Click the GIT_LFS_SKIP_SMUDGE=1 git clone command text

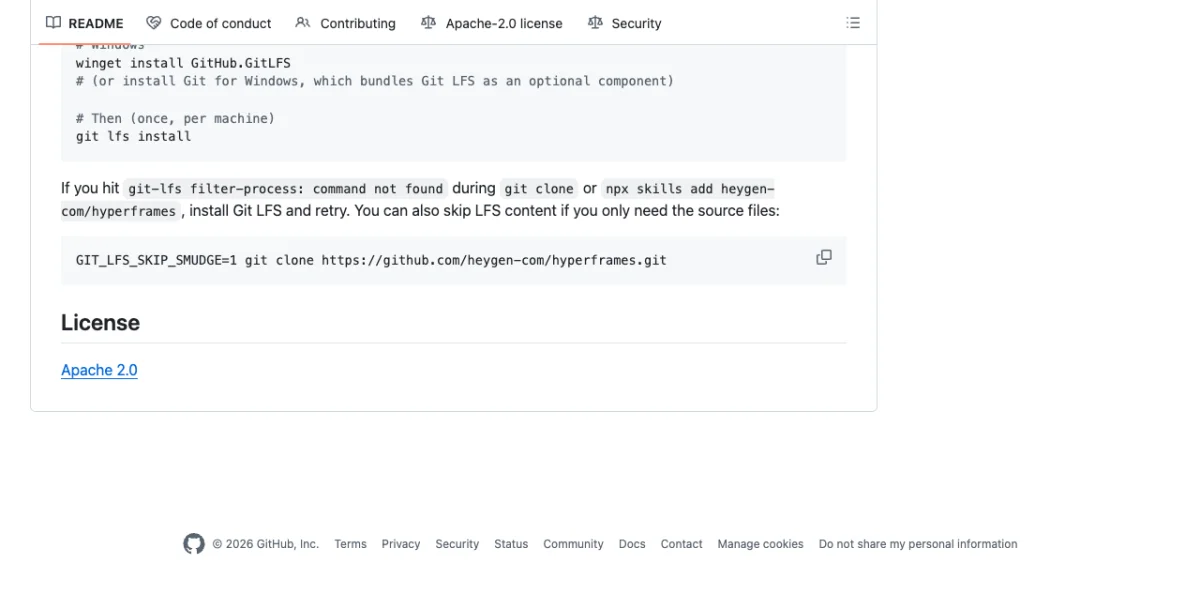point(371,260)
